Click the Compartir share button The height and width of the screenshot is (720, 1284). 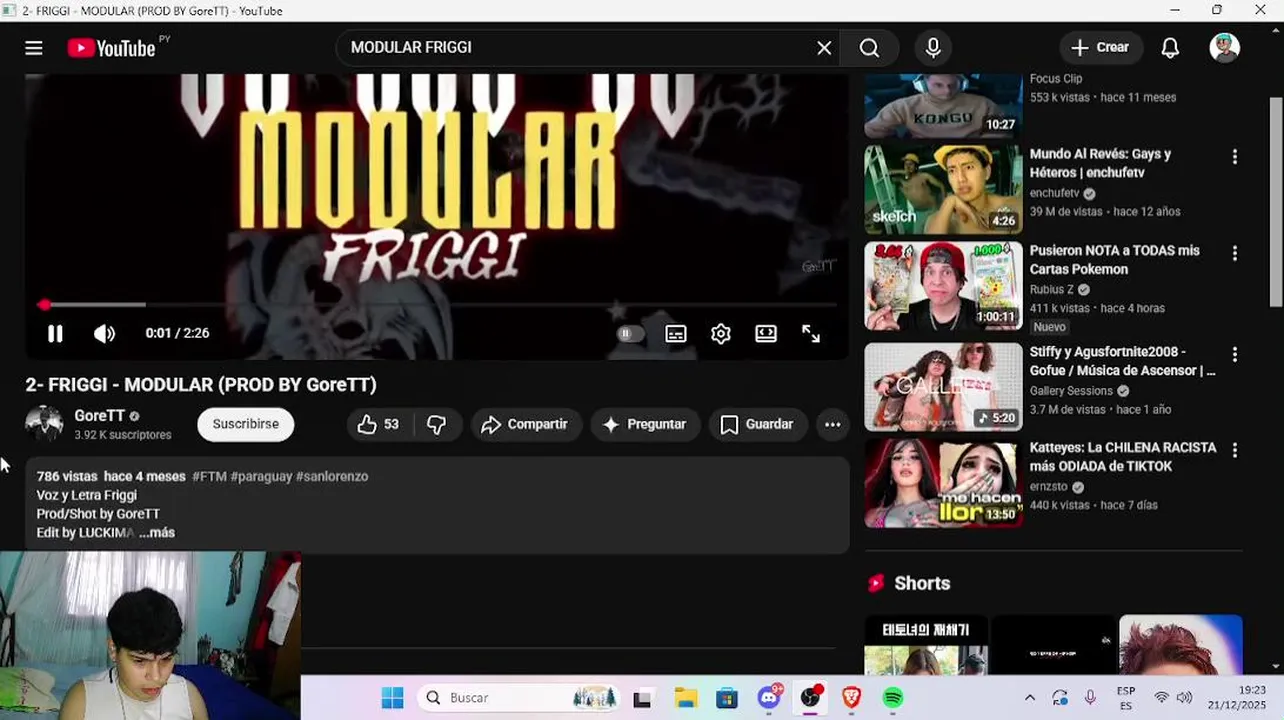[x=526, y=424]
